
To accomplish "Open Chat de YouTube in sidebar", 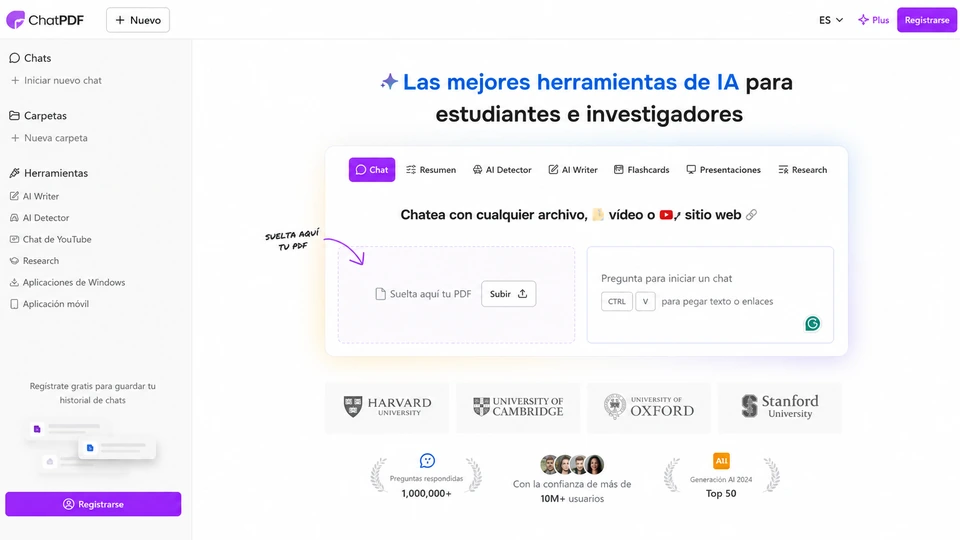I will tap(51, 239).
